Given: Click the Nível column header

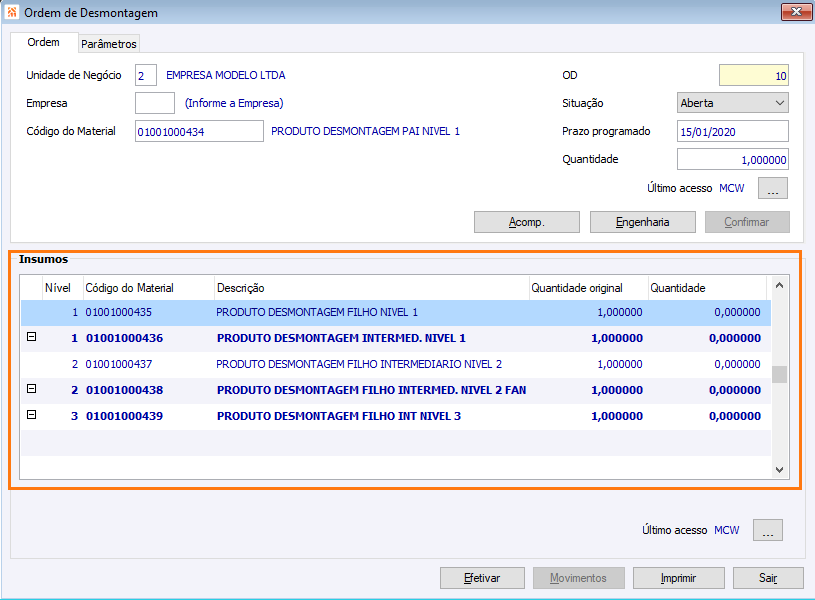Looking at the screenshot, I should pos(62,288).
